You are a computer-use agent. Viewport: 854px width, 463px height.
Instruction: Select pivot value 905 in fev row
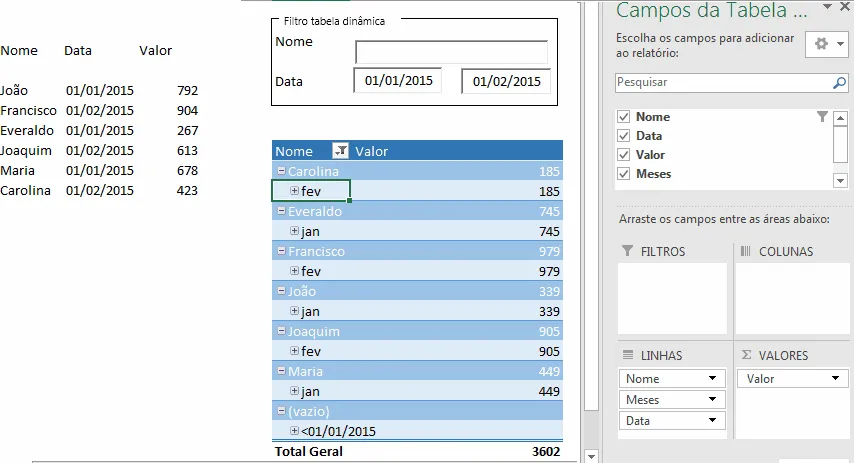coord(549,351)
